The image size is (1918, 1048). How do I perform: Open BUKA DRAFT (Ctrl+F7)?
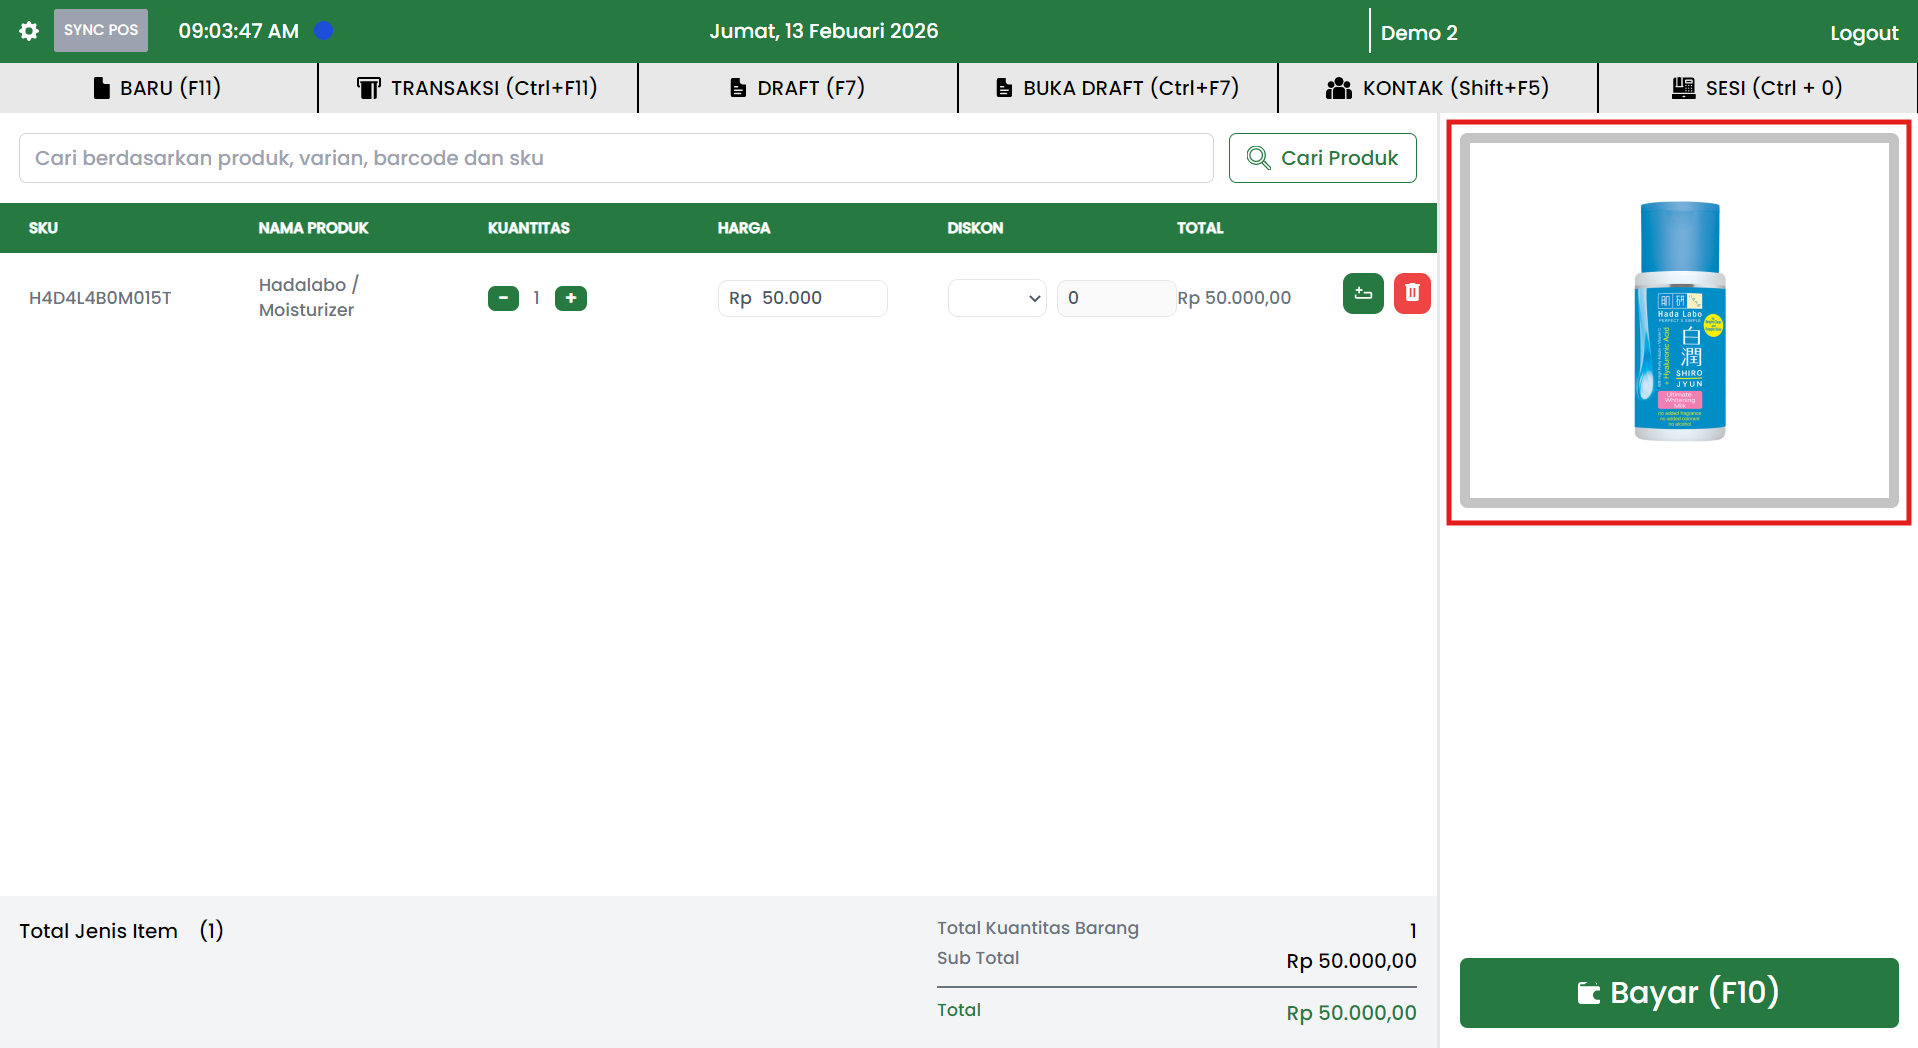(x=1118, y=88)
